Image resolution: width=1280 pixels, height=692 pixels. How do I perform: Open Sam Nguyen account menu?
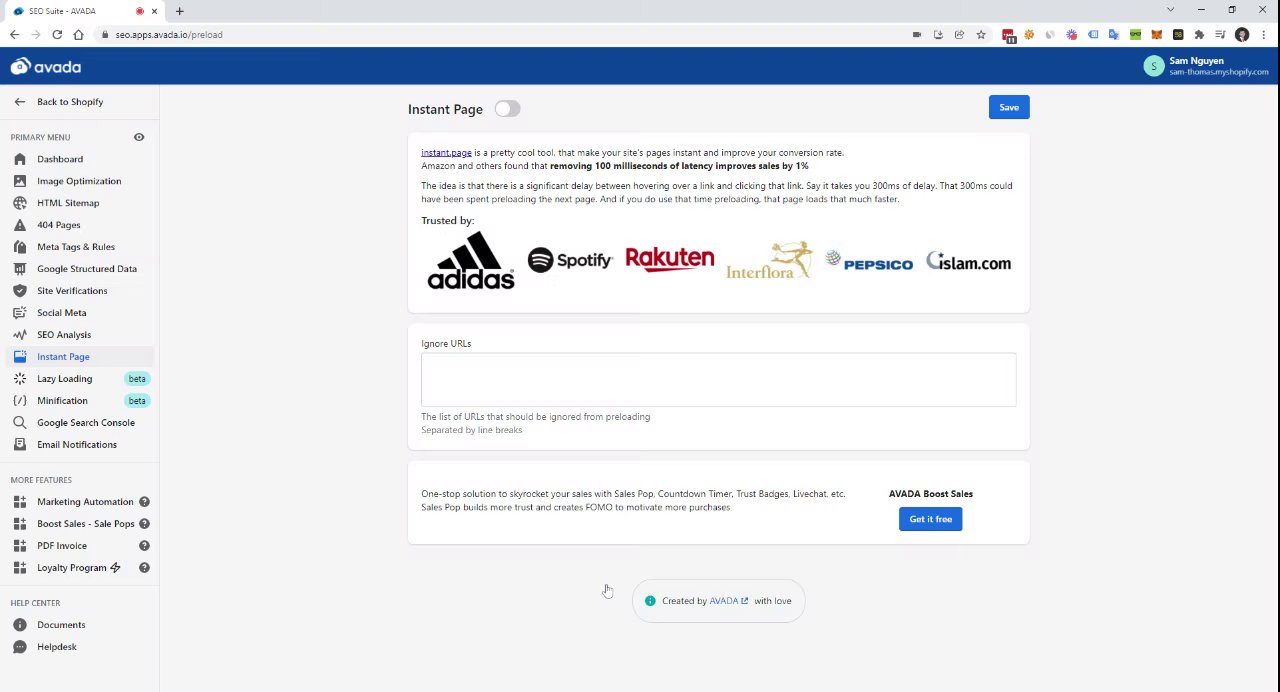point(1206,66)
